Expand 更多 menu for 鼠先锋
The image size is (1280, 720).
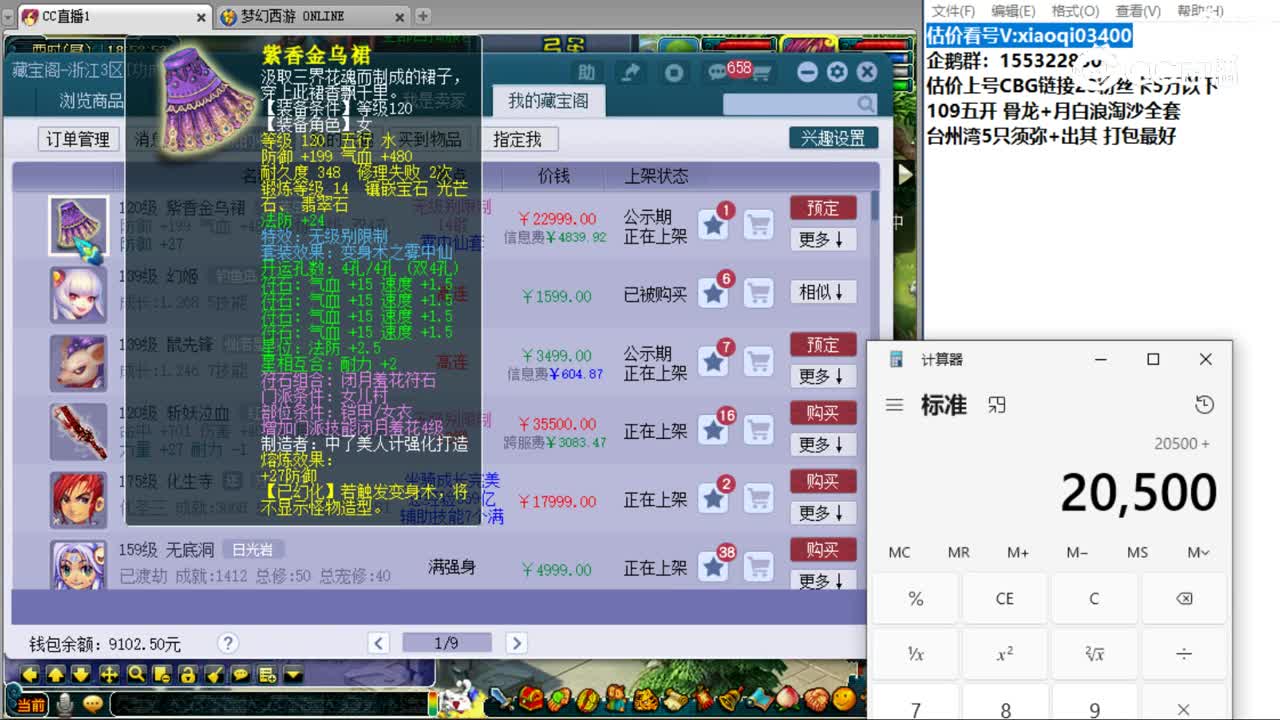pos(822,376)
